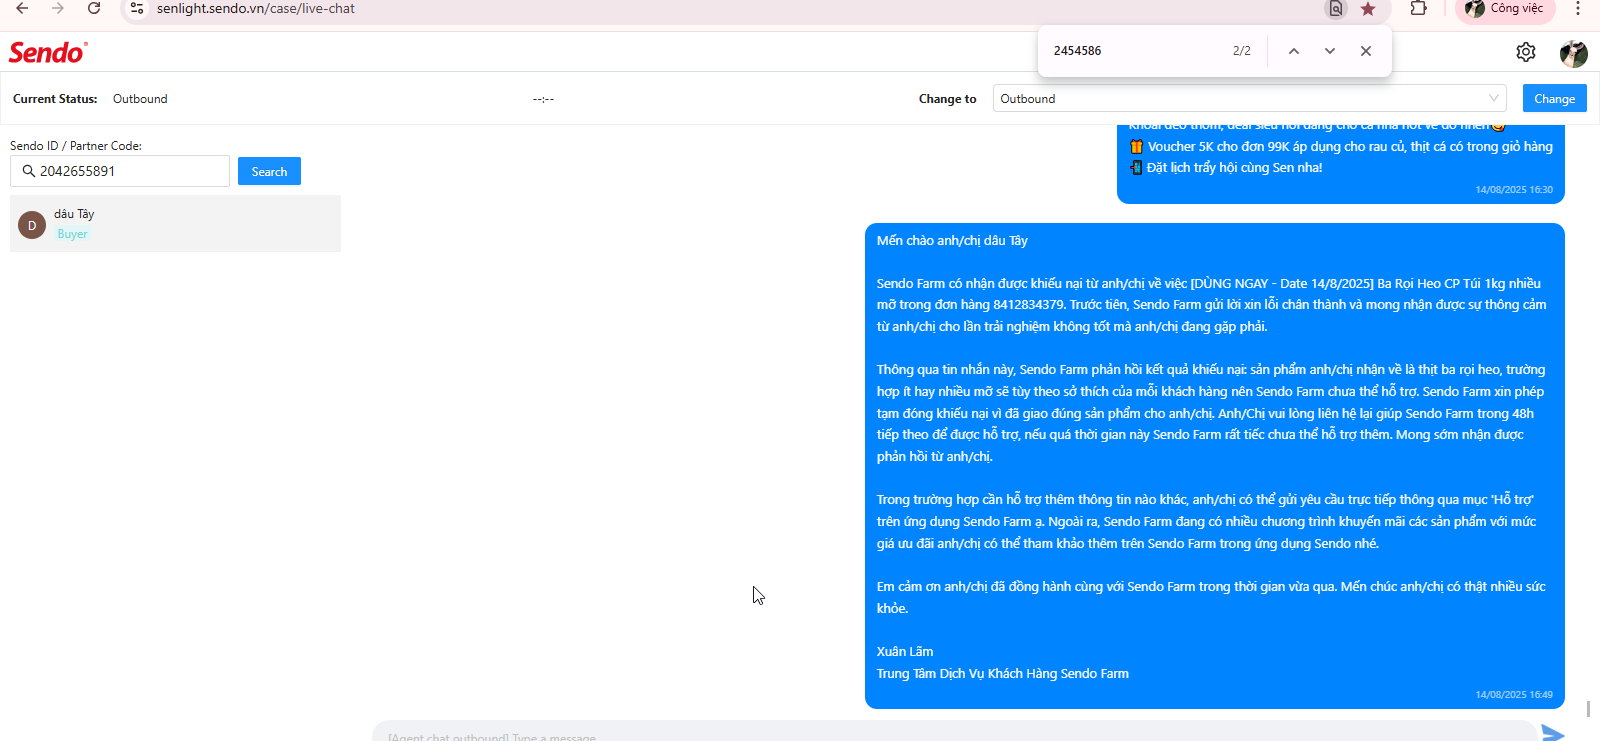The image size is (1600, 741).
Task: Click the find-in-page box with 2454586
Action: (1135, 51)
